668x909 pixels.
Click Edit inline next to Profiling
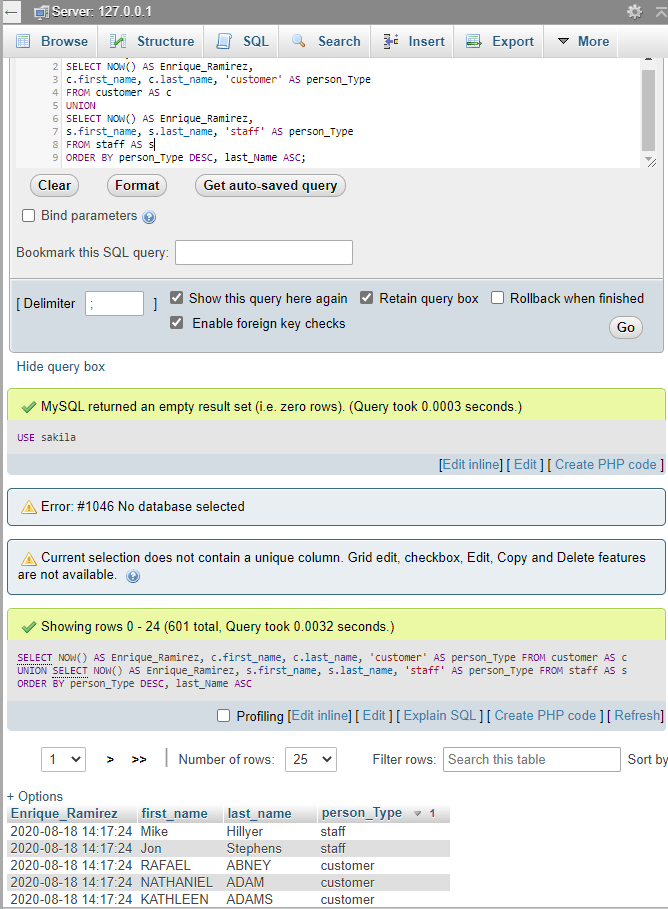[x=320, y=716]
